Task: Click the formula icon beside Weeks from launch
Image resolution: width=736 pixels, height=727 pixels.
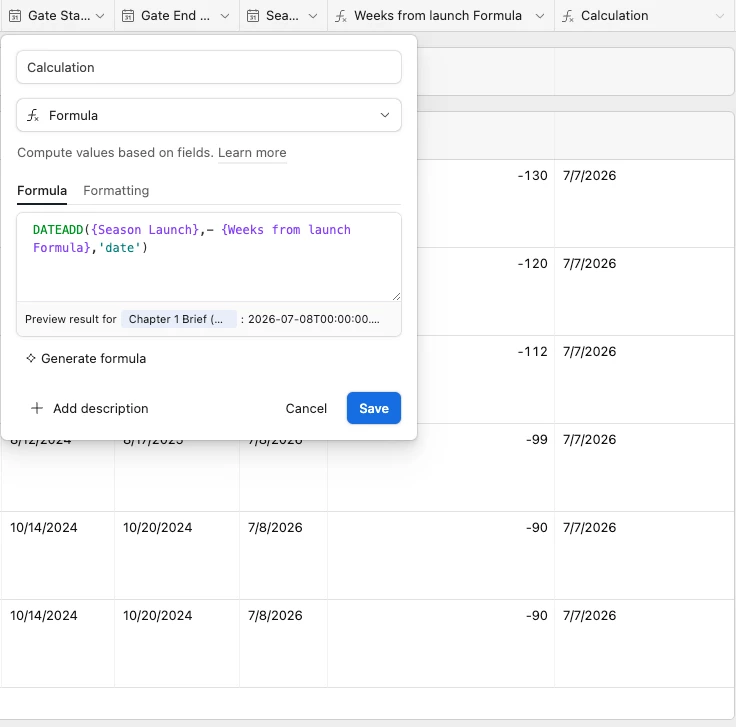Action: click(341, 16)
